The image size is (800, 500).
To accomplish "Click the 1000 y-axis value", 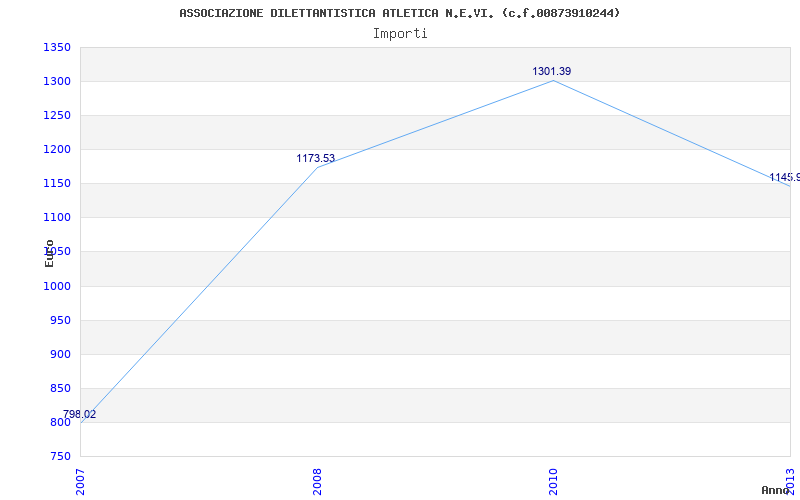I will tap(57, 286).
